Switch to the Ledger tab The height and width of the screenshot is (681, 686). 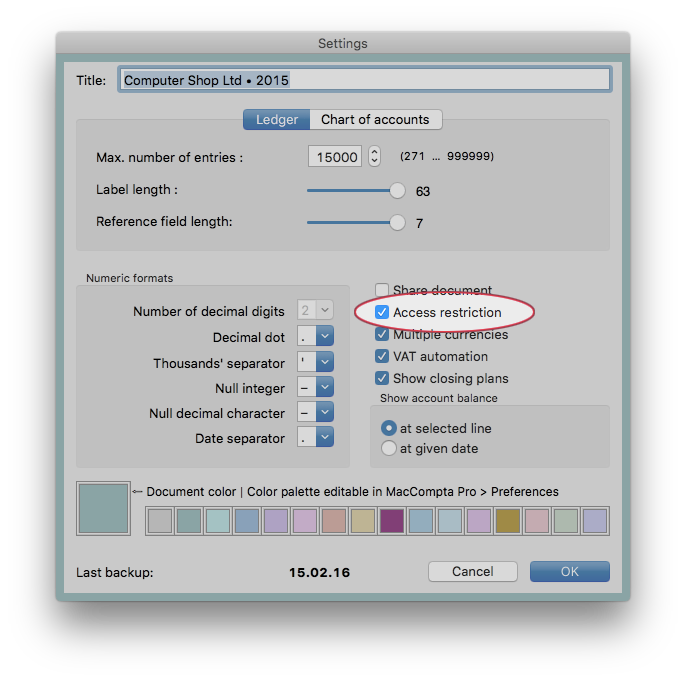tap(276, 119)
